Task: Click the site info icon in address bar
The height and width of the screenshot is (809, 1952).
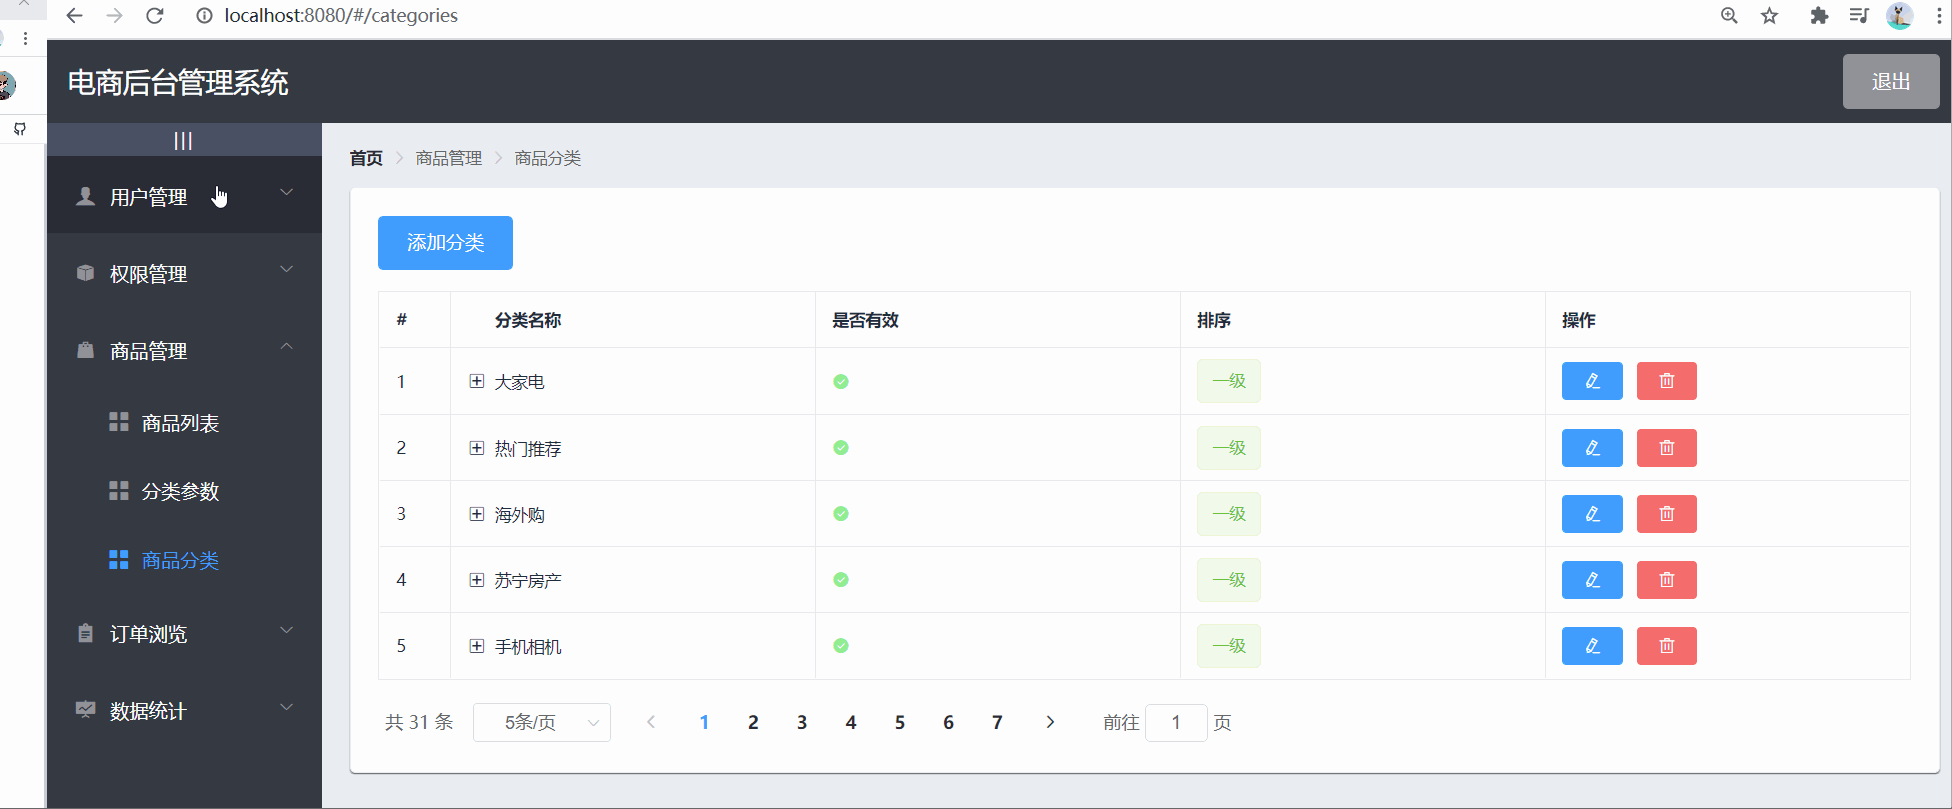Action: 204,16
